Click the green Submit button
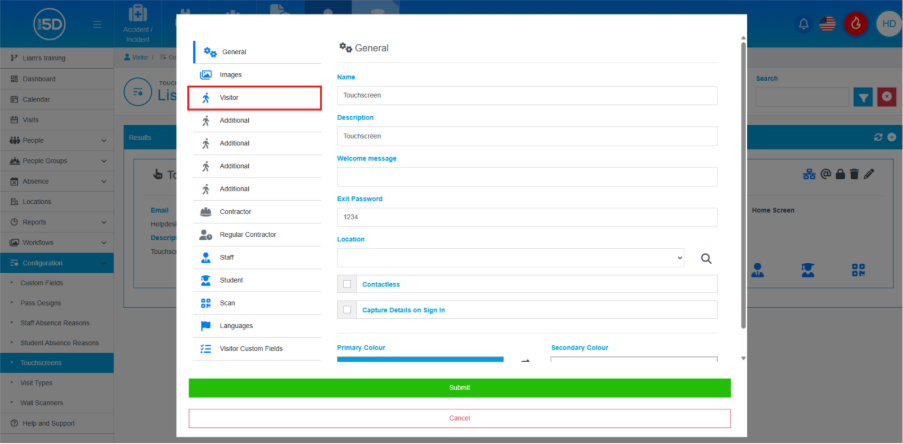The width and height of the screenshot is (903, 444). click(460, 388)
